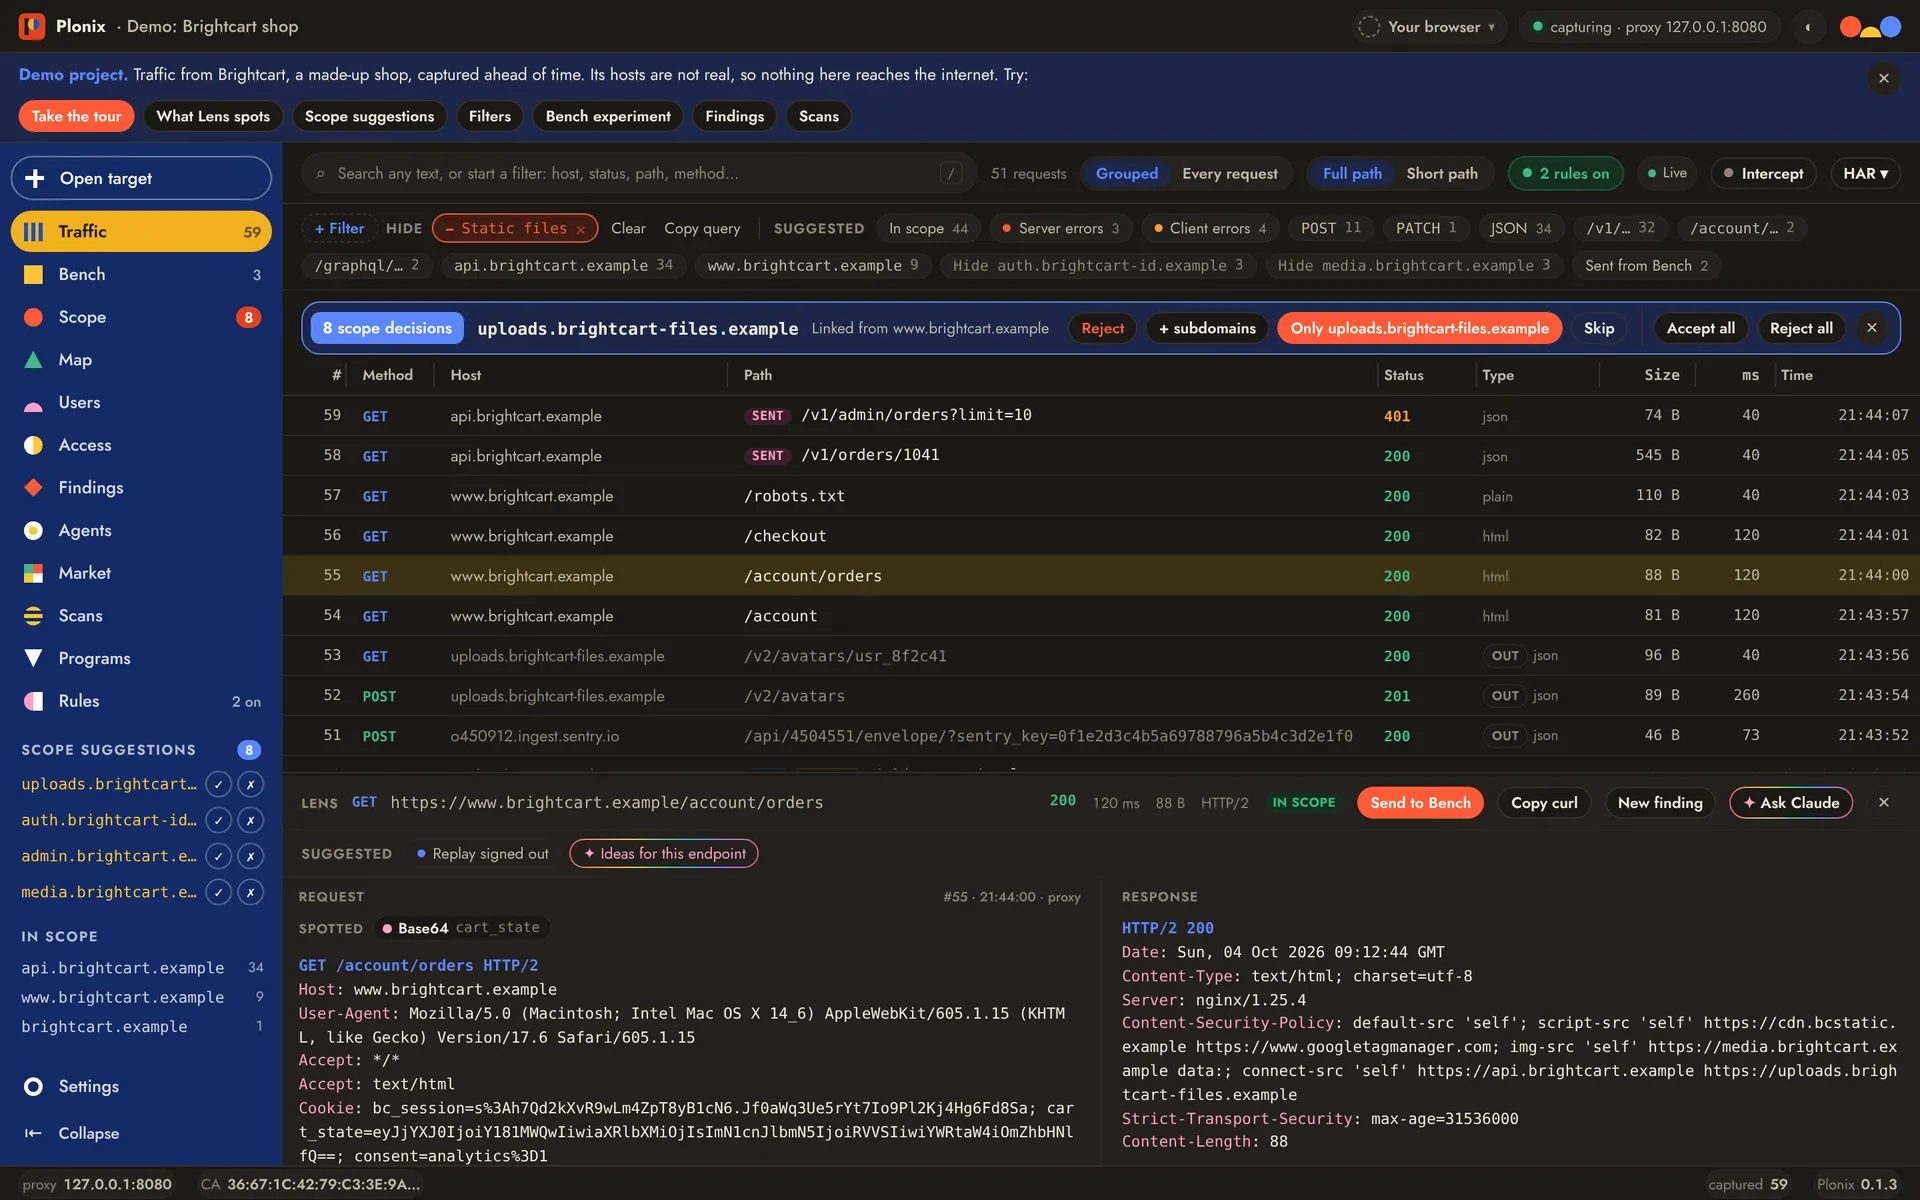
Task: Open What Lens spots tab
Action: [x=213, y=116]
